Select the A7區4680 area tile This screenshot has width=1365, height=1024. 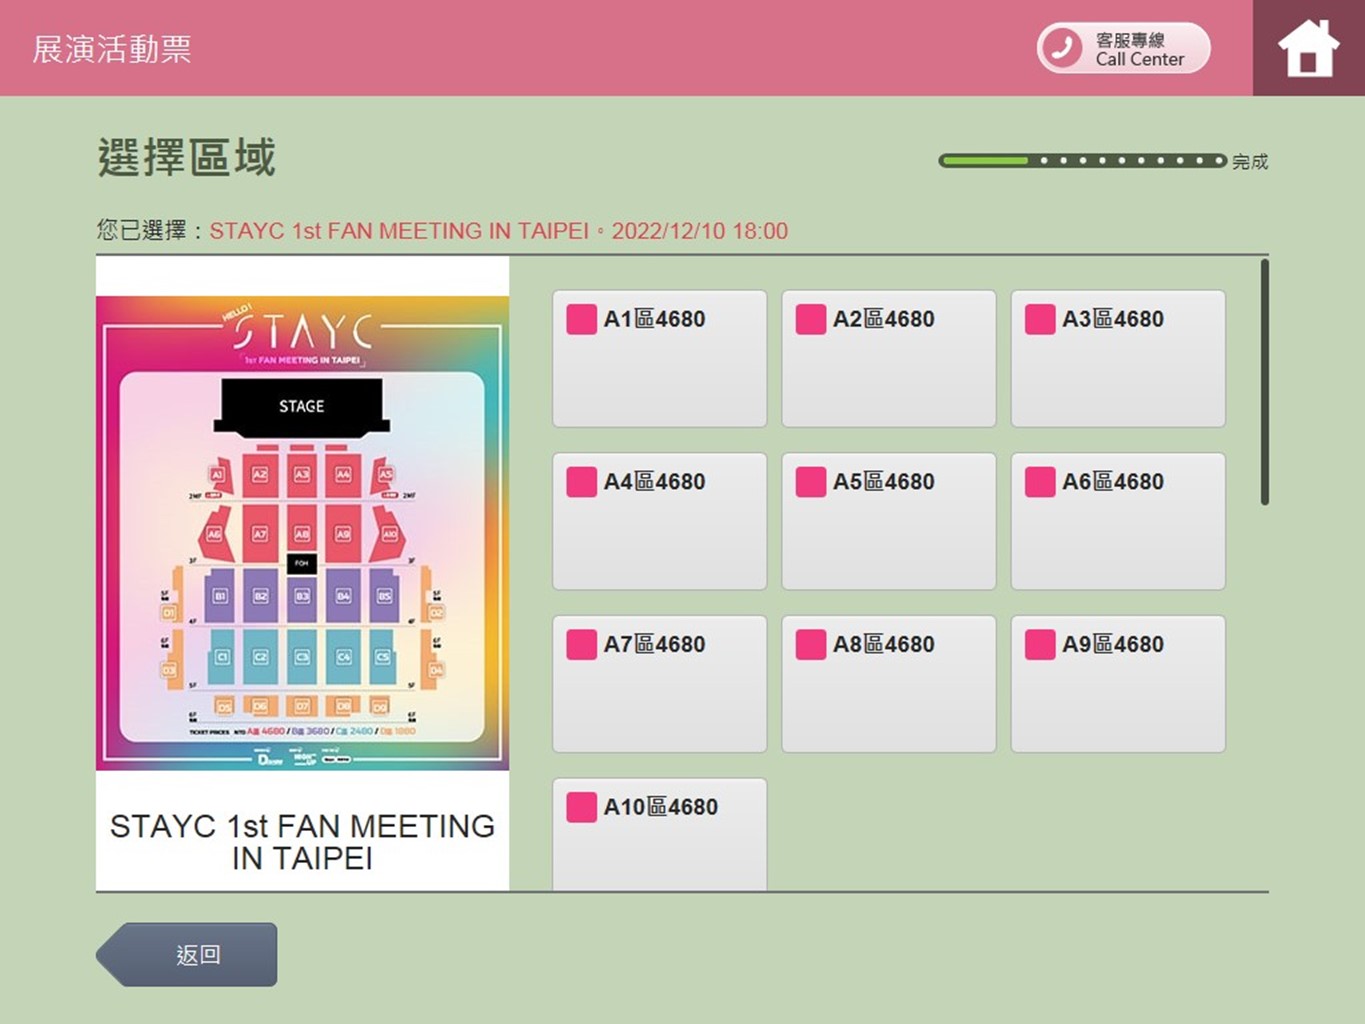[x=659, y=684]
